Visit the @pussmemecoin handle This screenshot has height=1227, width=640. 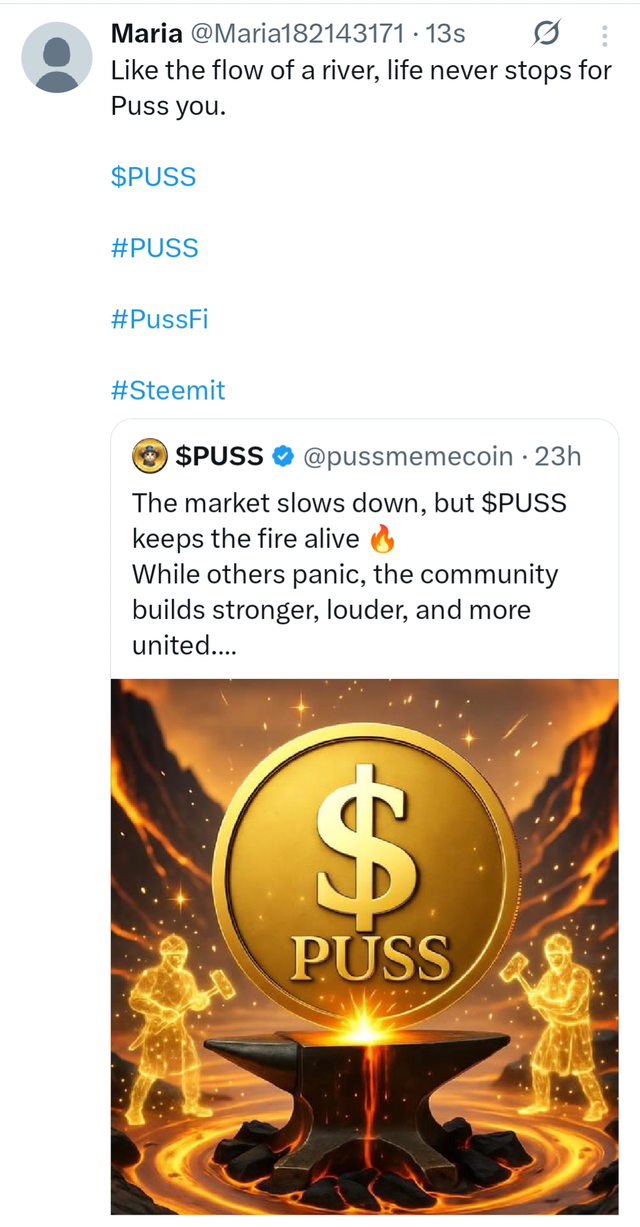[408, 457]
